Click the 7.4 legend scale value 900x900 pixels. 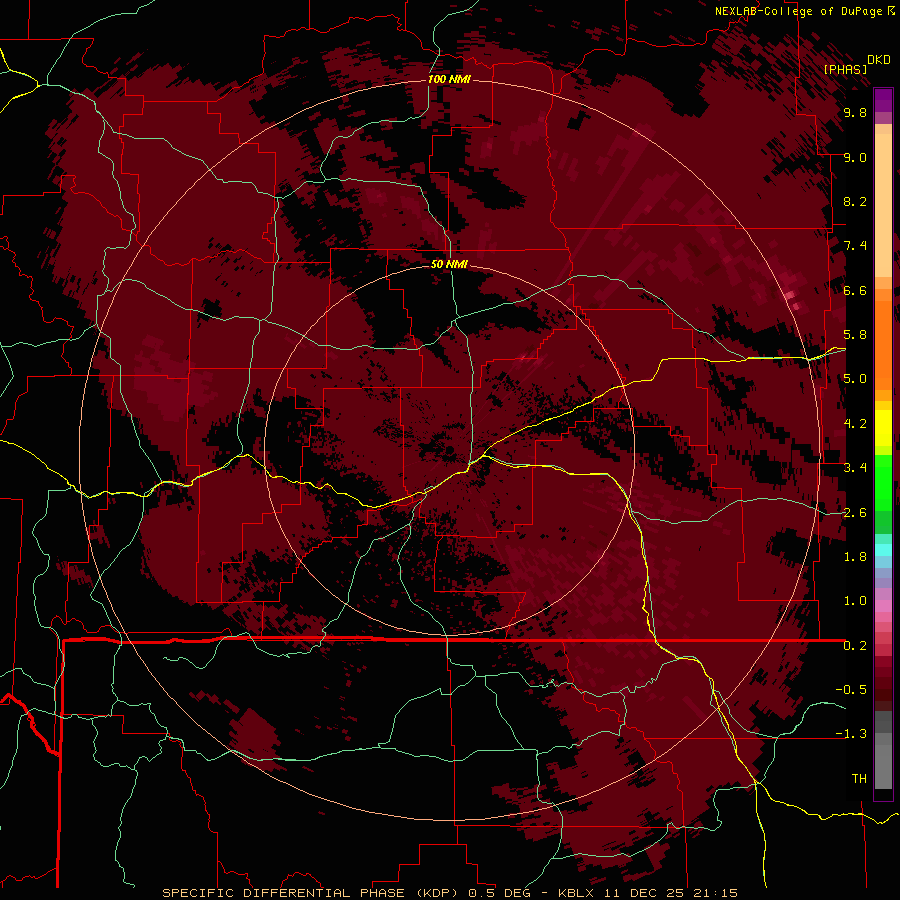coord(855,246)
